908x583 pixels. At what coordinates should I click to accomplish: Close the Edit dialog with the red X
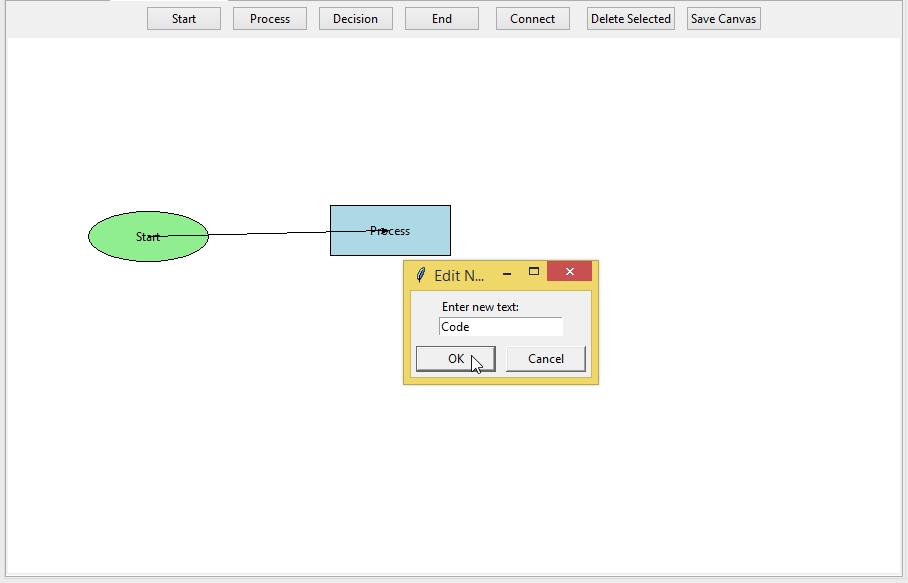tap(570, 272)
